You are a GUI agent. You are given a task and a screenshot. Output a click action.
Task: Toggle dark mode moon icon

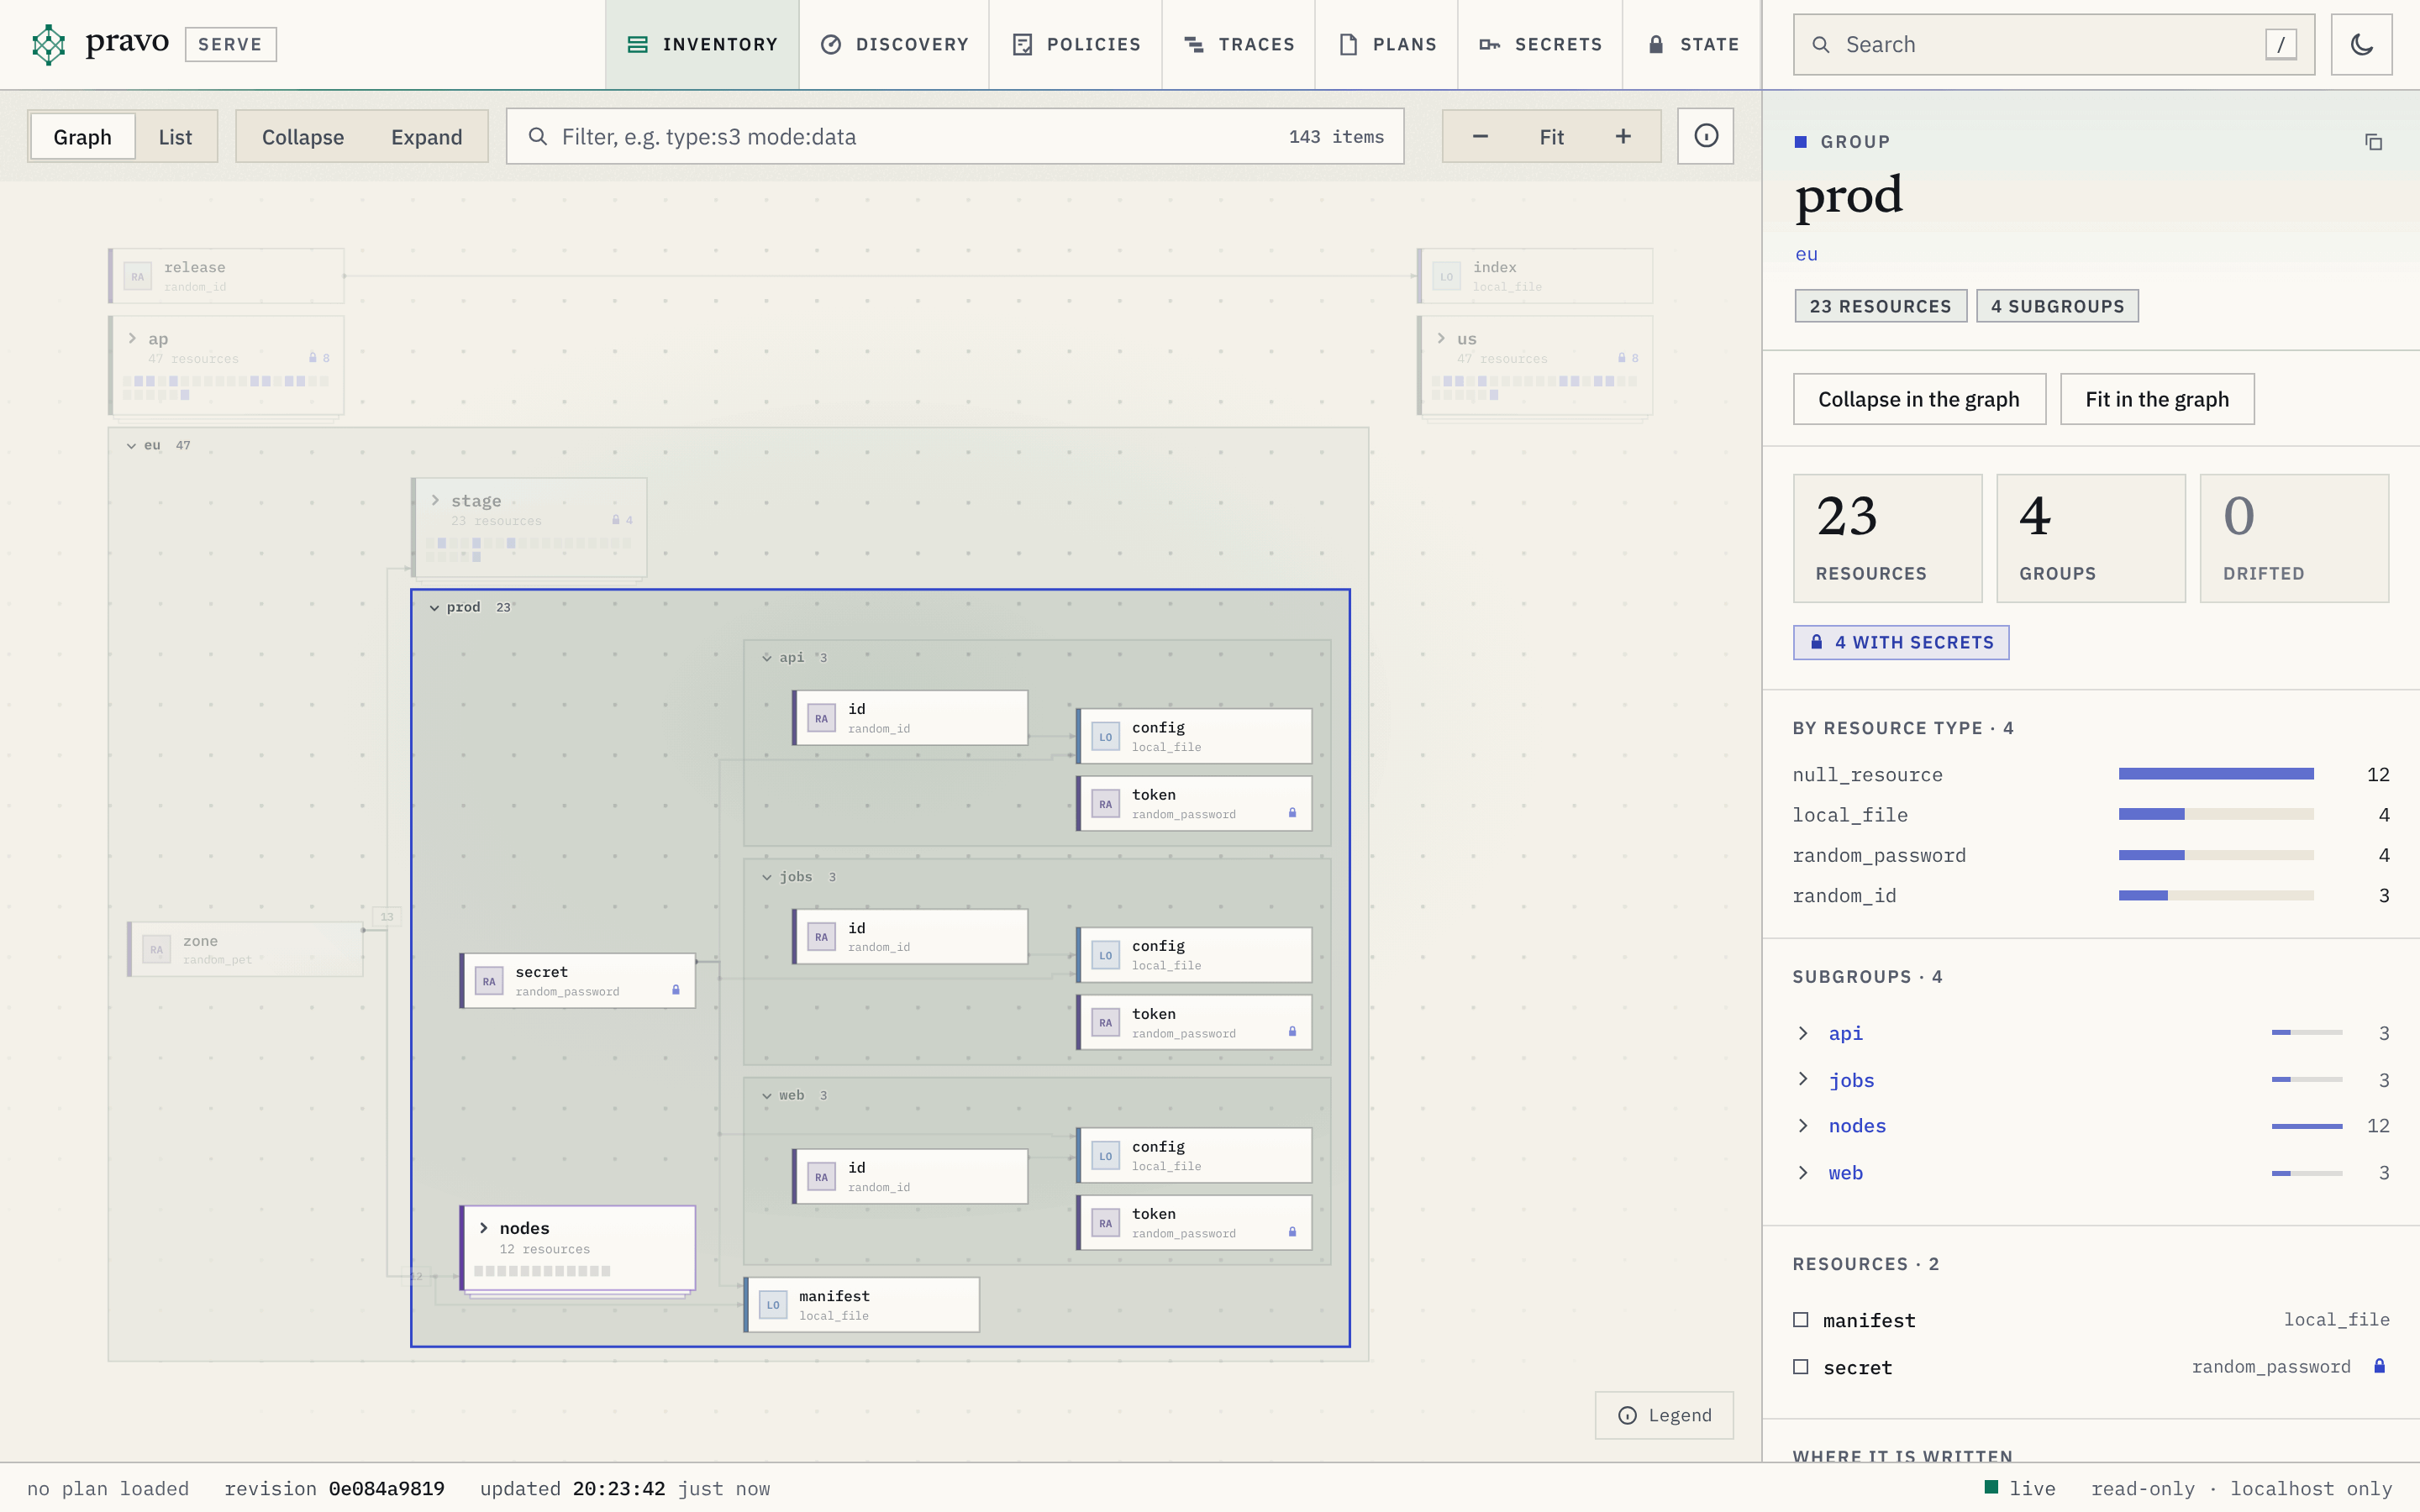tap(2361, 44)
